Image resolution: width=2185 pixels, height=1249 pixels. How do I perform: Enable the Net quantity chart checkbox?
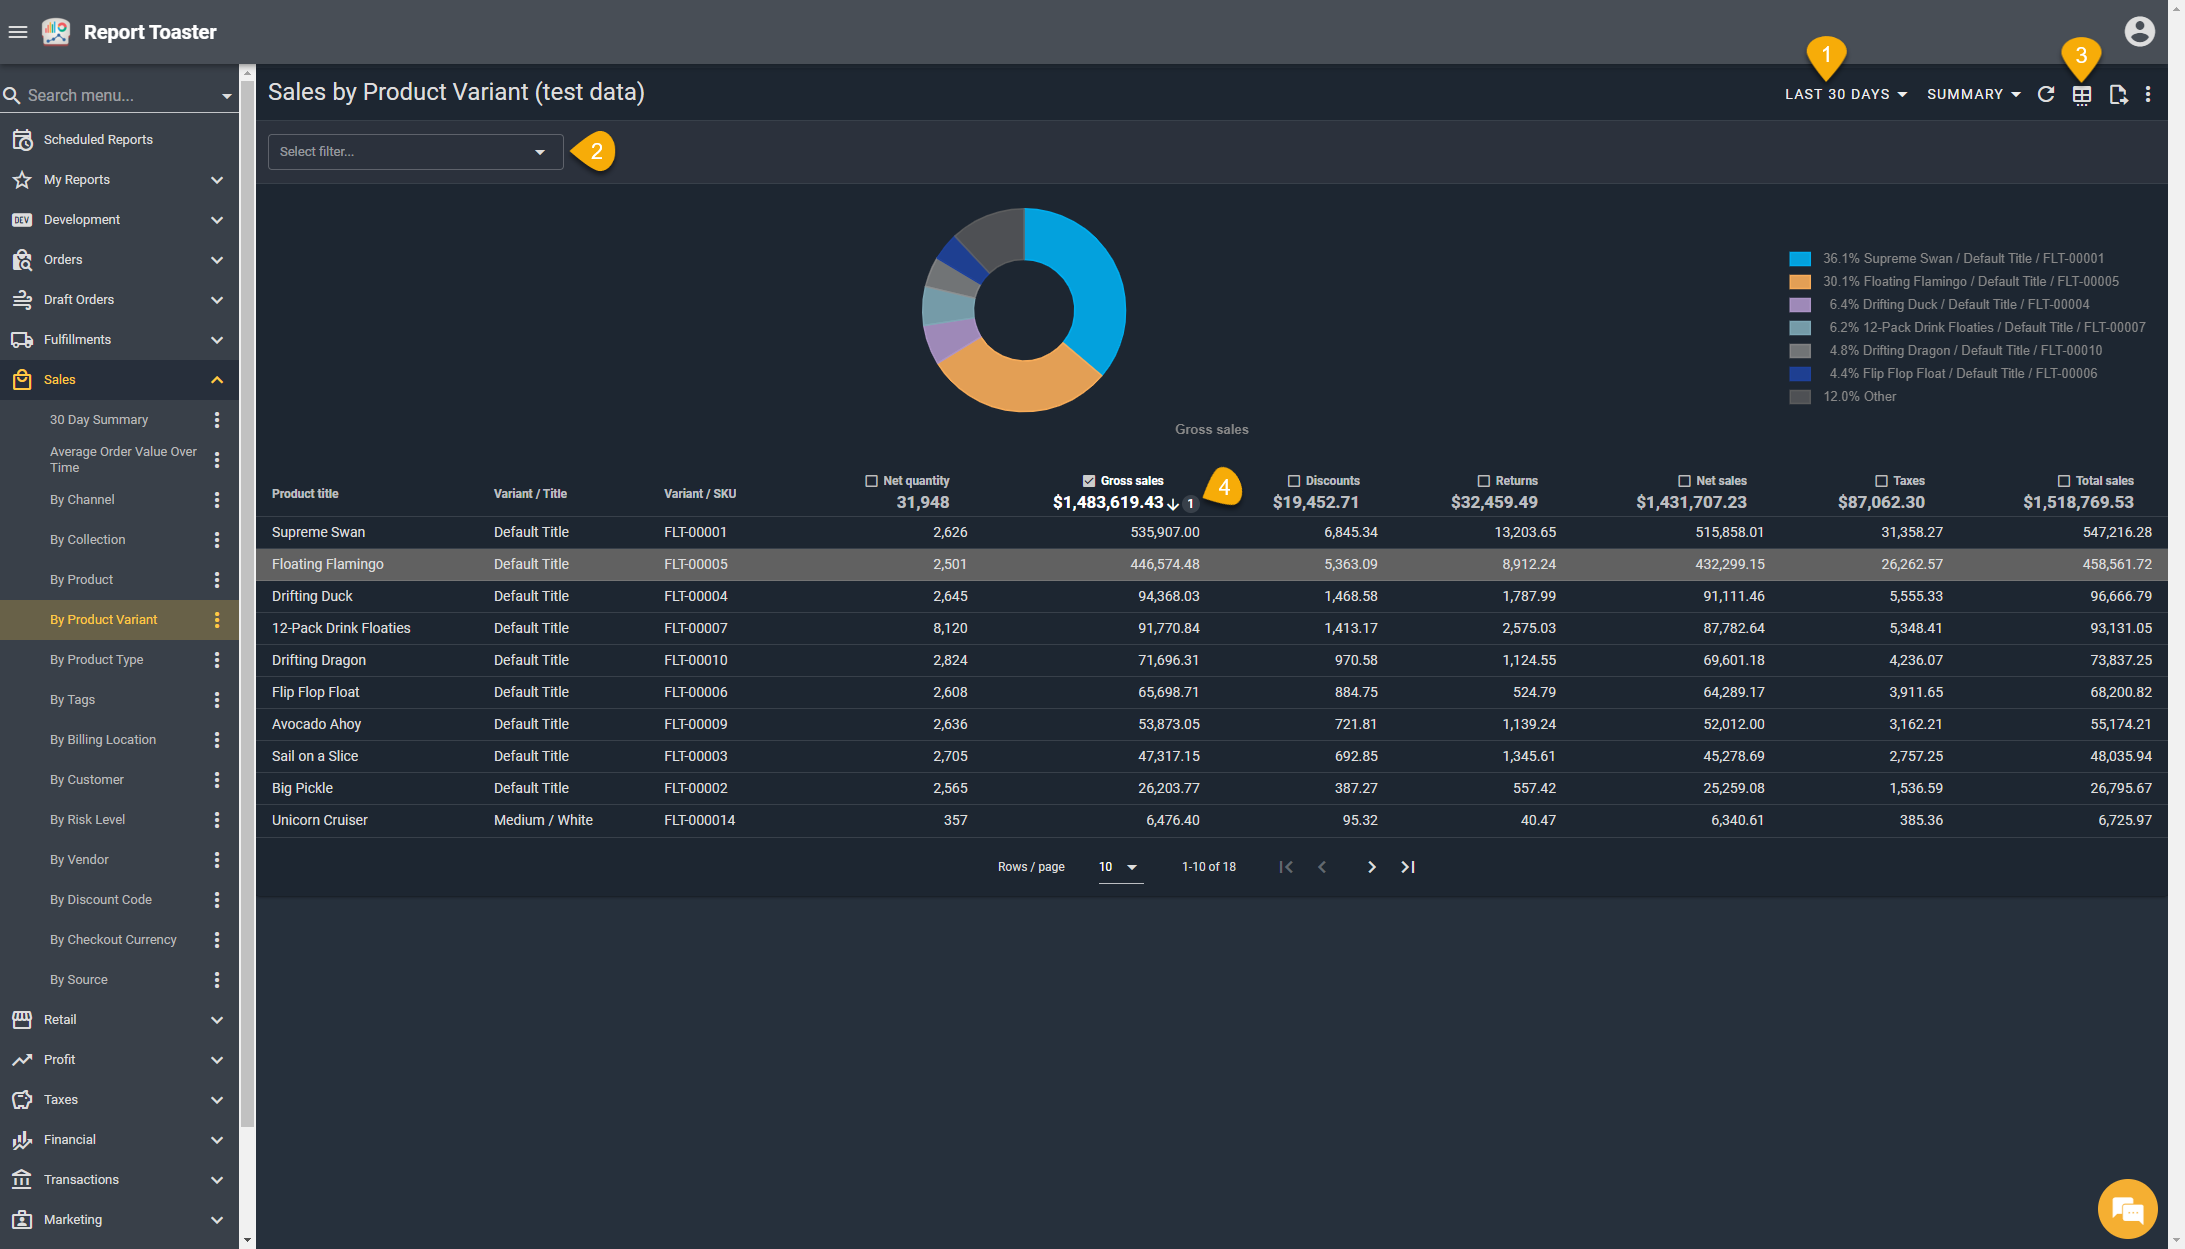tap(871, 481)
